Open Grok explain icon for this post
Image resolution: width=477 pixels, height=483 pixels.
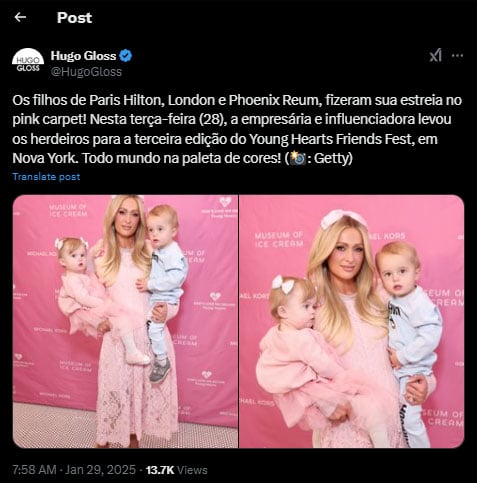[x=435, y=56]
